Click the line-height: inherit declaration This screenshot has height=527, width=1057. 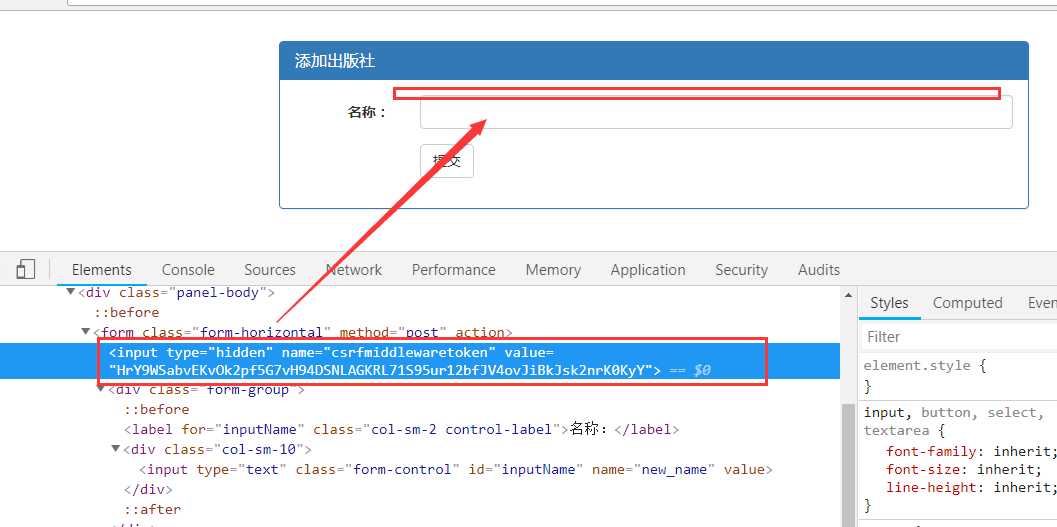(x=969, y=487)
